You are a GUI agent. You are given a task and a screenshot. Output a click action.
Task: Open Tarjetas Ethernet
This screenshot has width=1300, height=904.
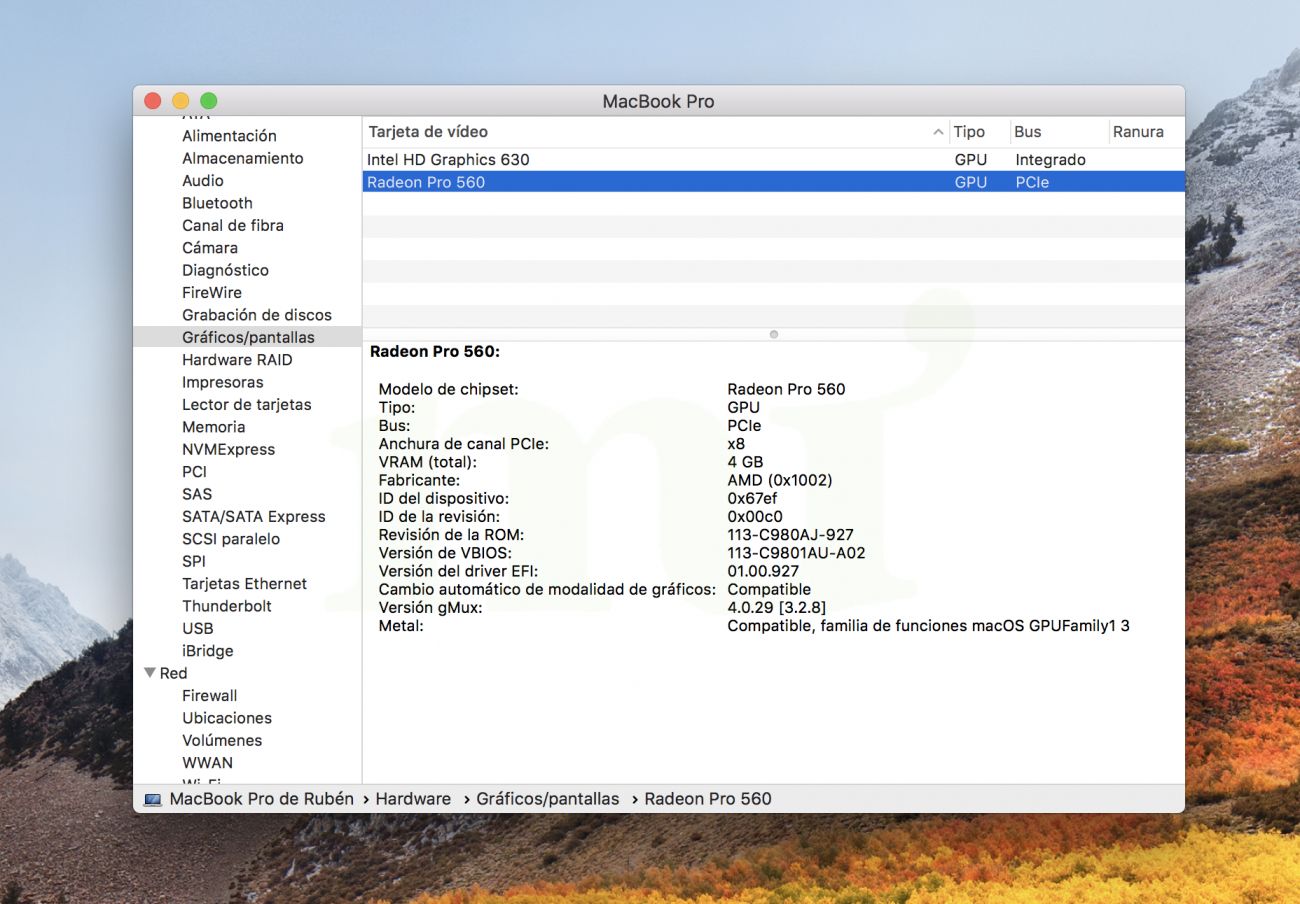click(x=244, y=584)
